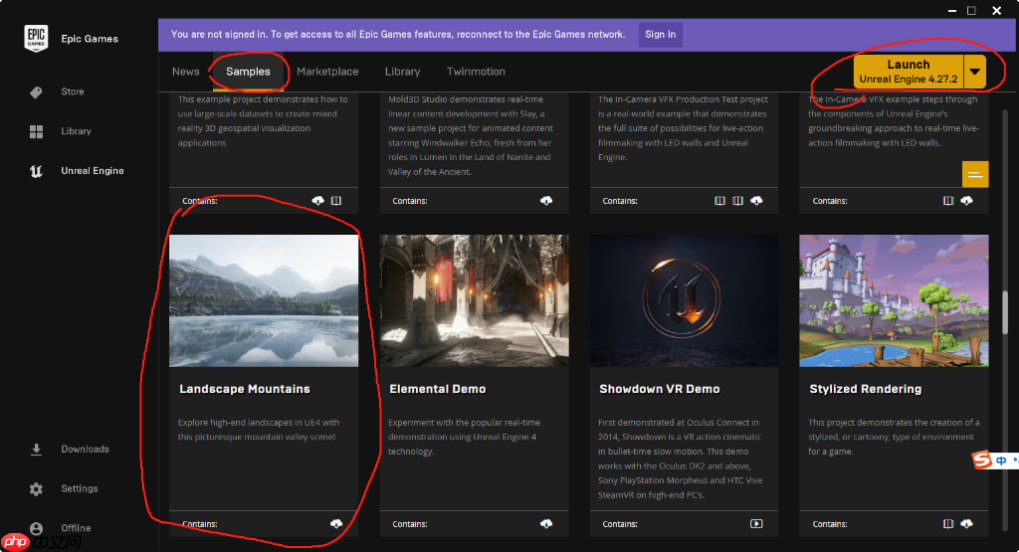Switch to the Marketplace tab
Image resolution: width=1019 pixels, height=552 pixels.
(x=327, y=72)
